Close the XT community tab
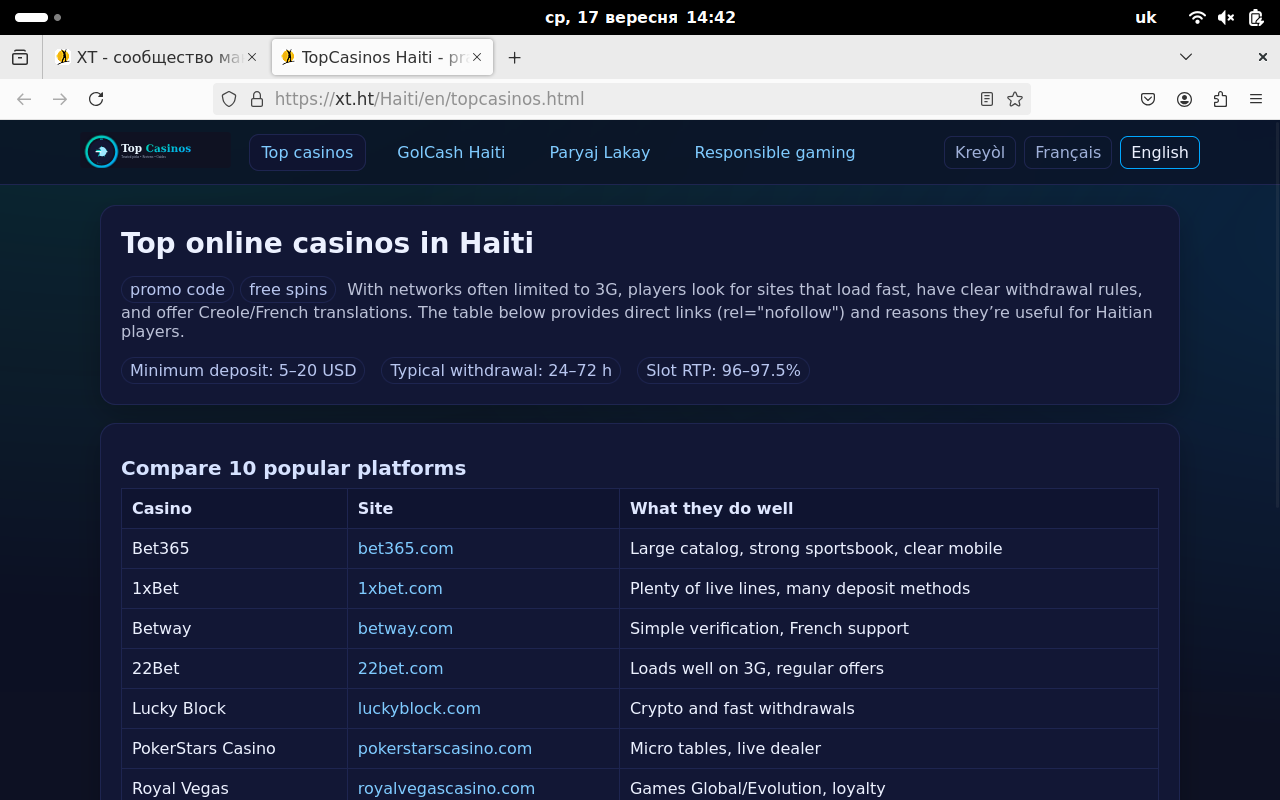The image size is (1280, 800). click(x=252, y=57)
